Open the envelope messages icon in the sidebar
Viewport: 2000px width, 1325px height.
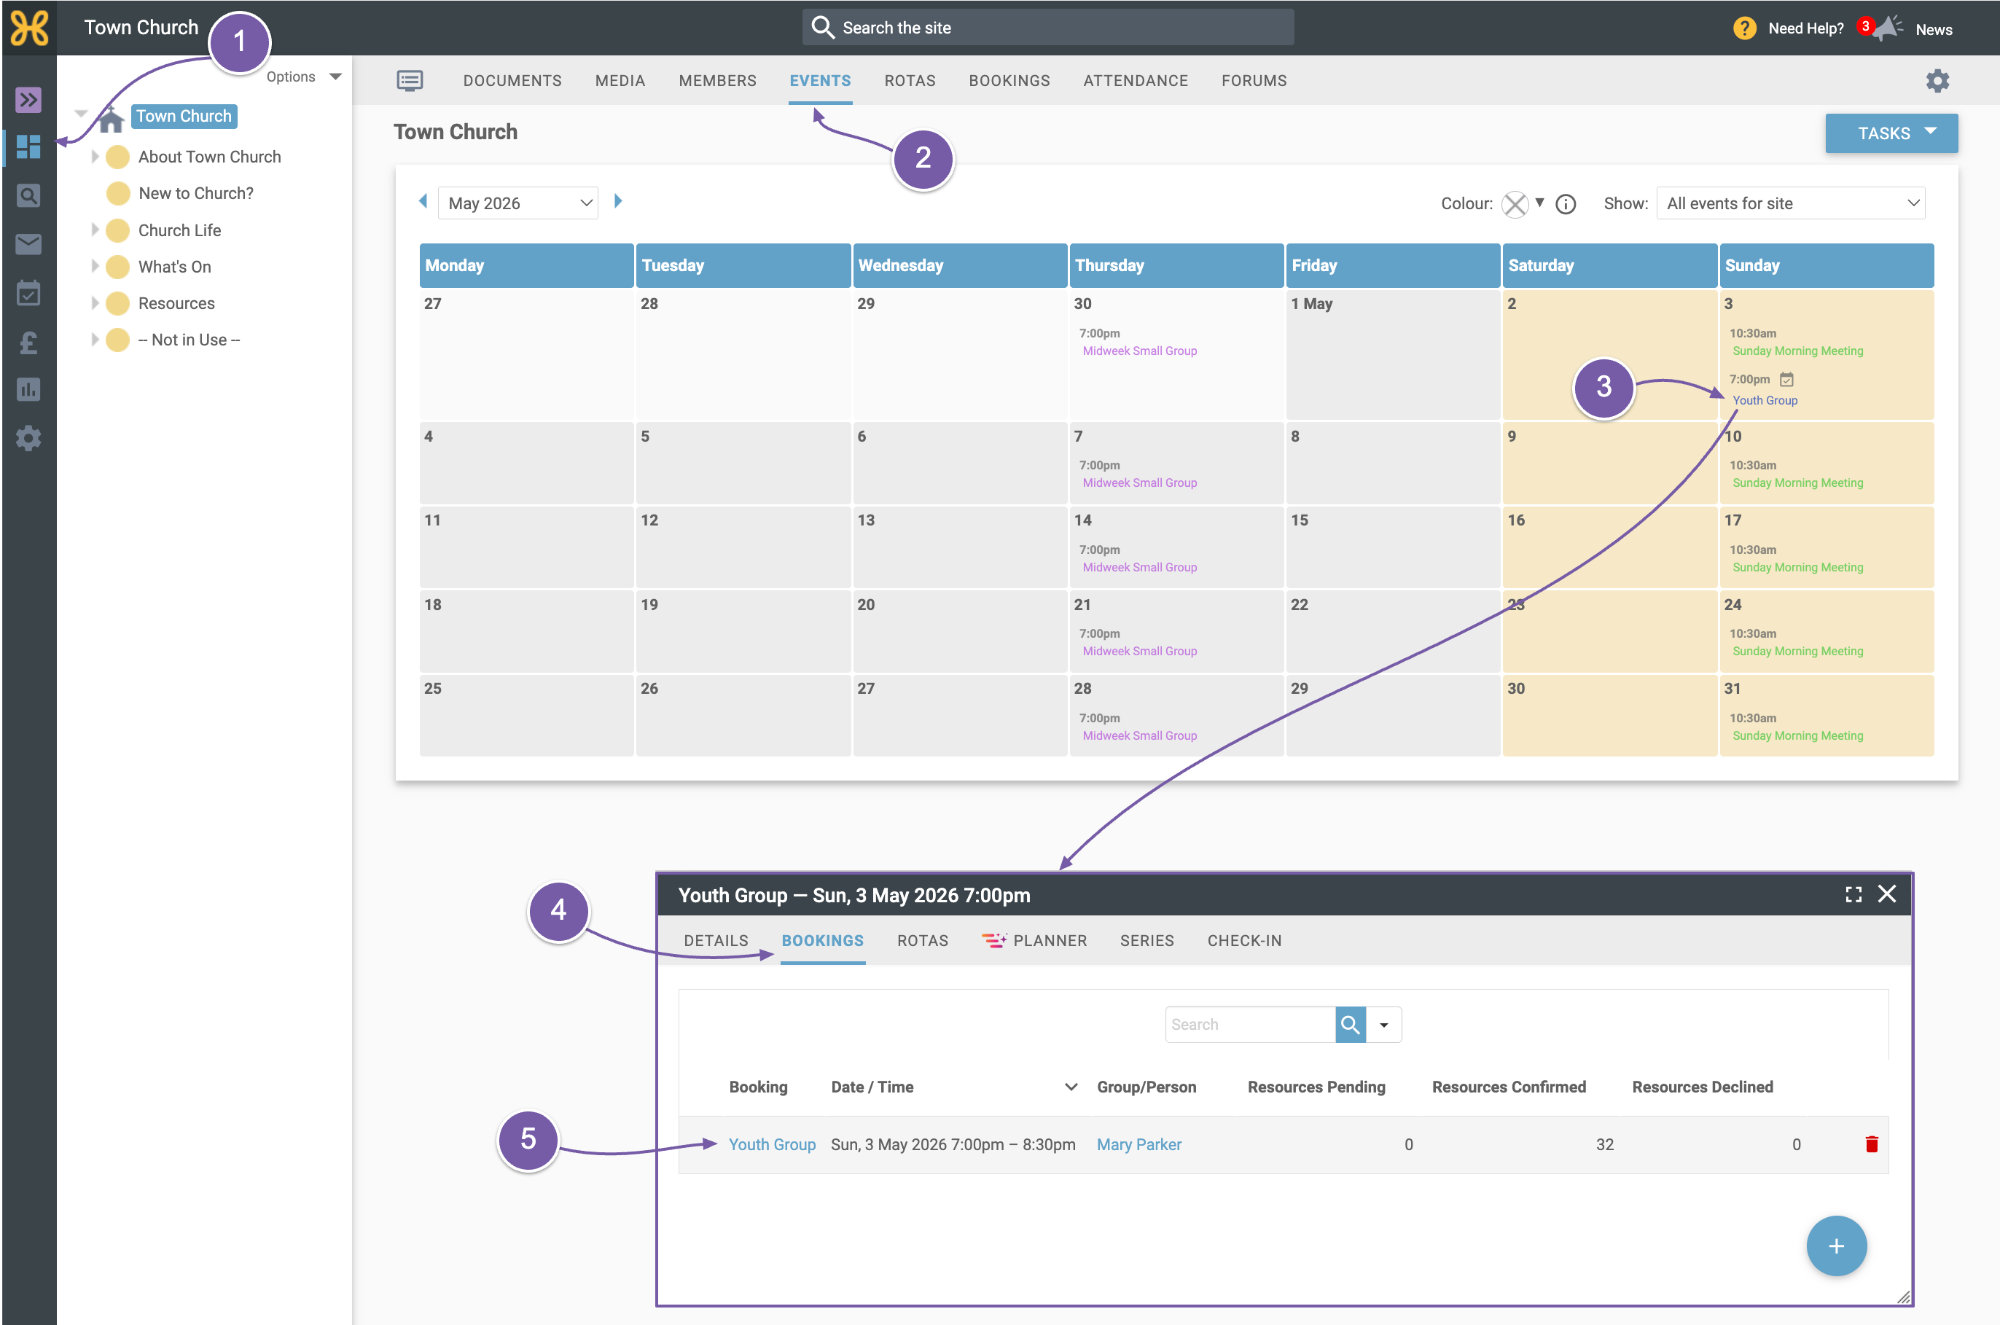(x=29, y=244)
